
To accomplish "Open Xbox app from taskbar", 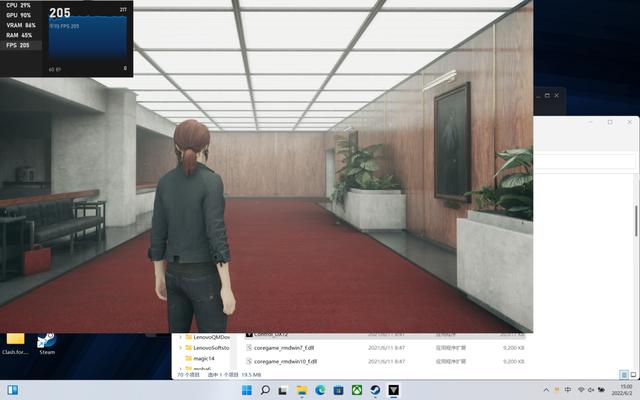I will click(x=357, y=390).
